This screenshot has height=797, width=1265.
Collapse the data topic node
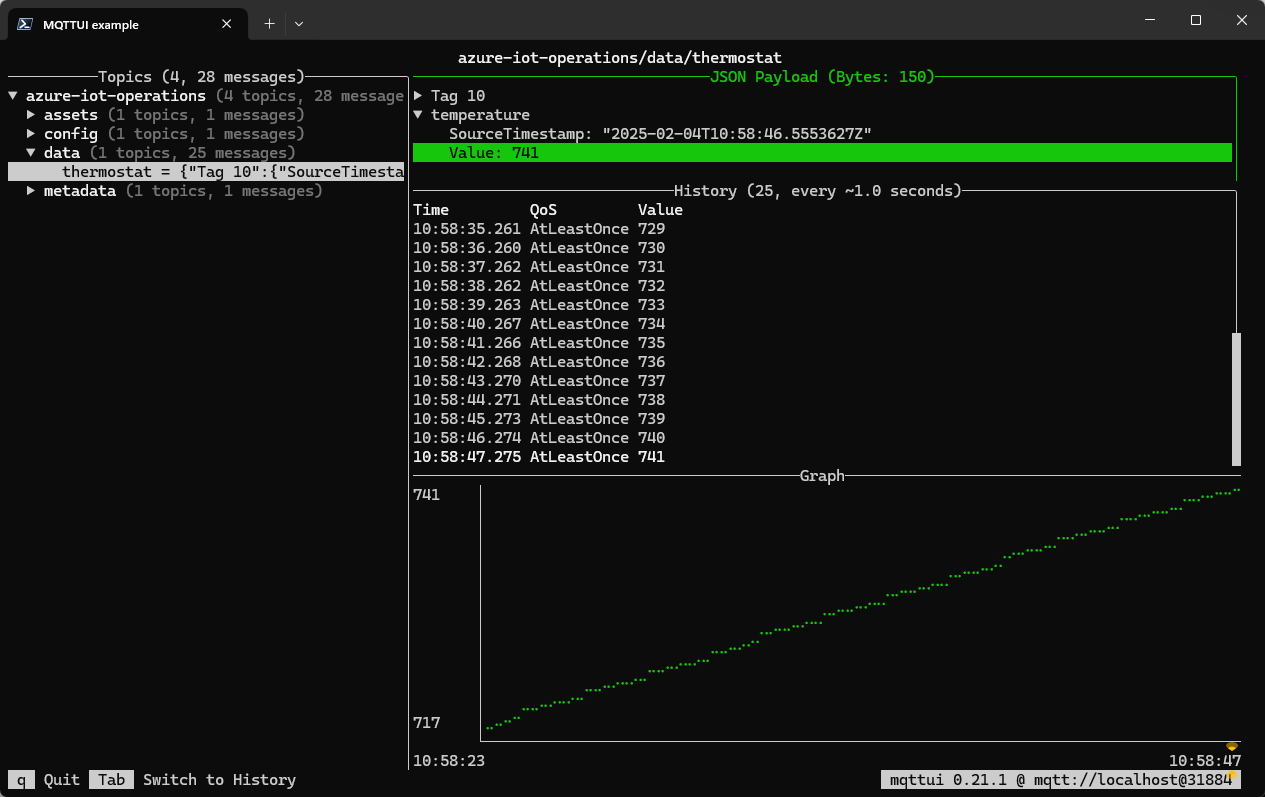pyautogui.click(x=31, y=153)
